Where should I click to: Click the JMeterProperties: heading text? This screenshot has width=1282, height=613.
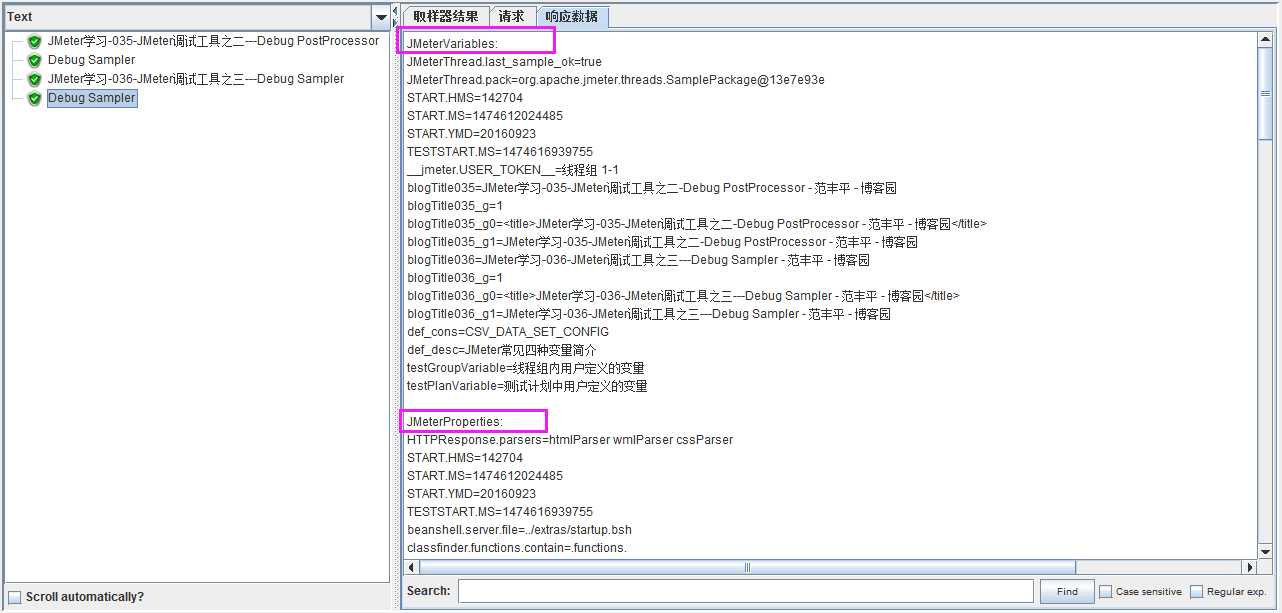(x=455, y=422)
